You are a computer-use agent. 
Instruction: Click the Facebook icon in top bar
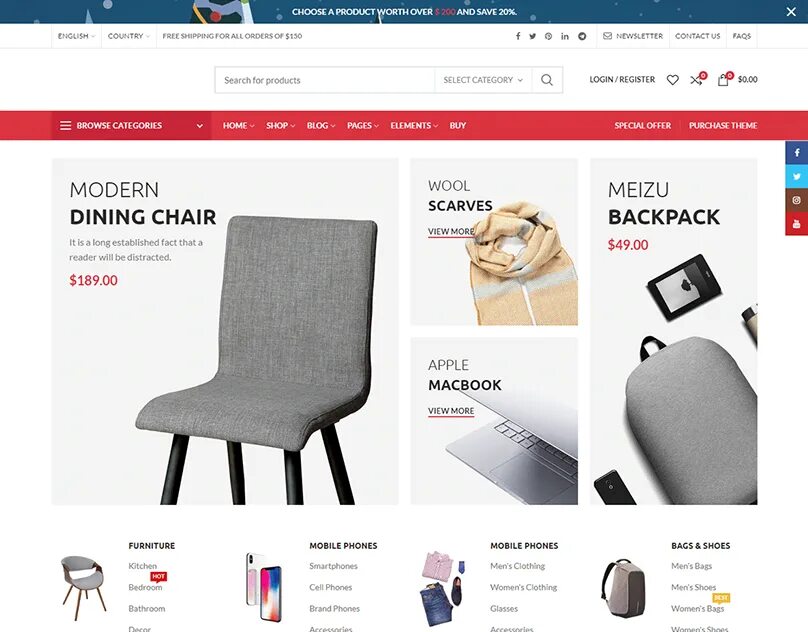click(x=518, y=36)
